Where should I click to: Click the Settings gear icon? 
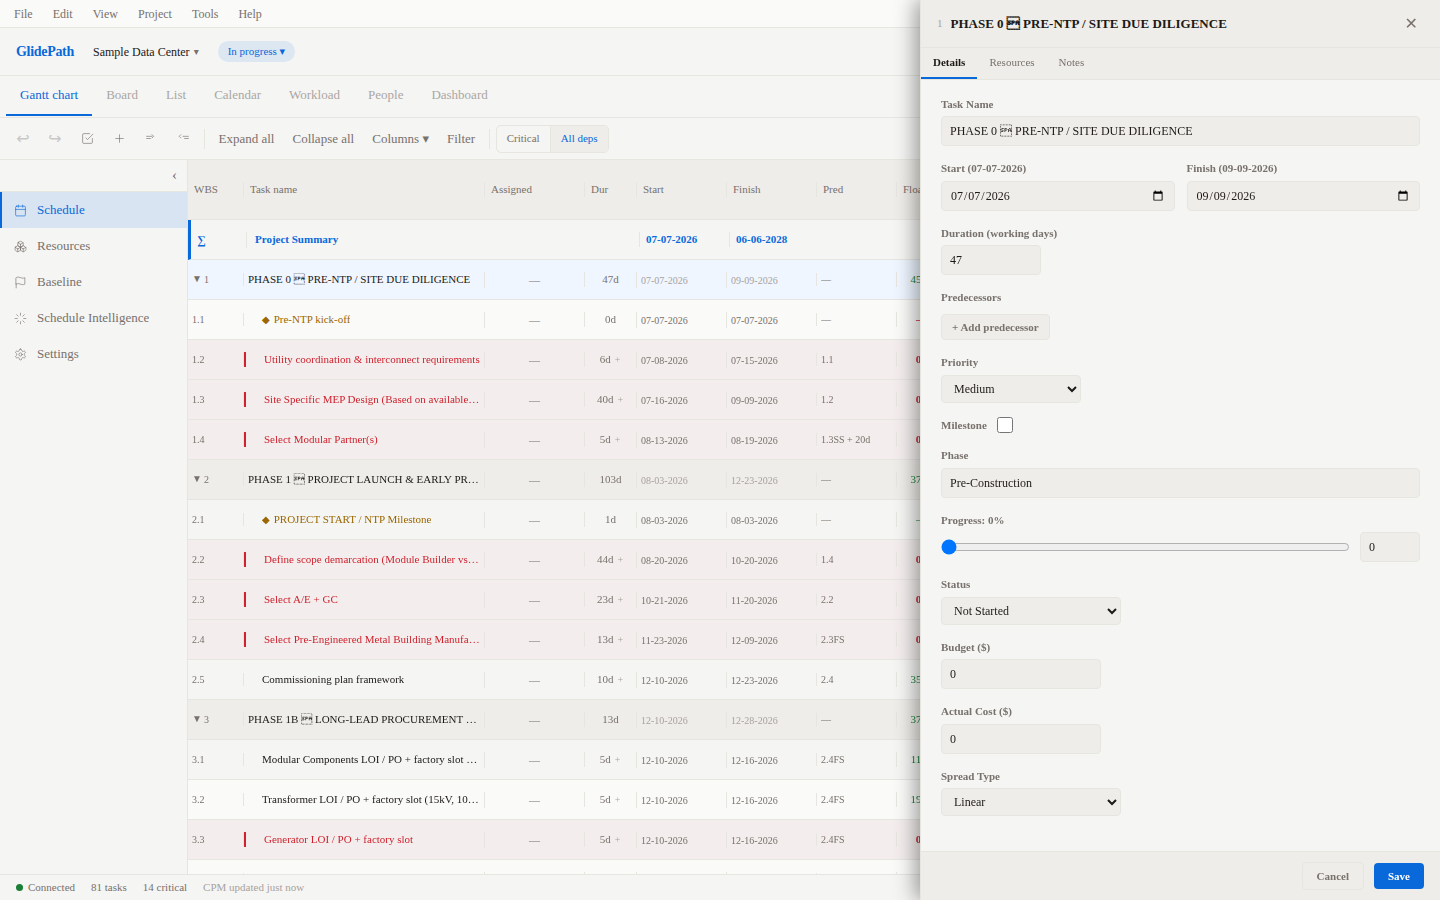(20, 354)
